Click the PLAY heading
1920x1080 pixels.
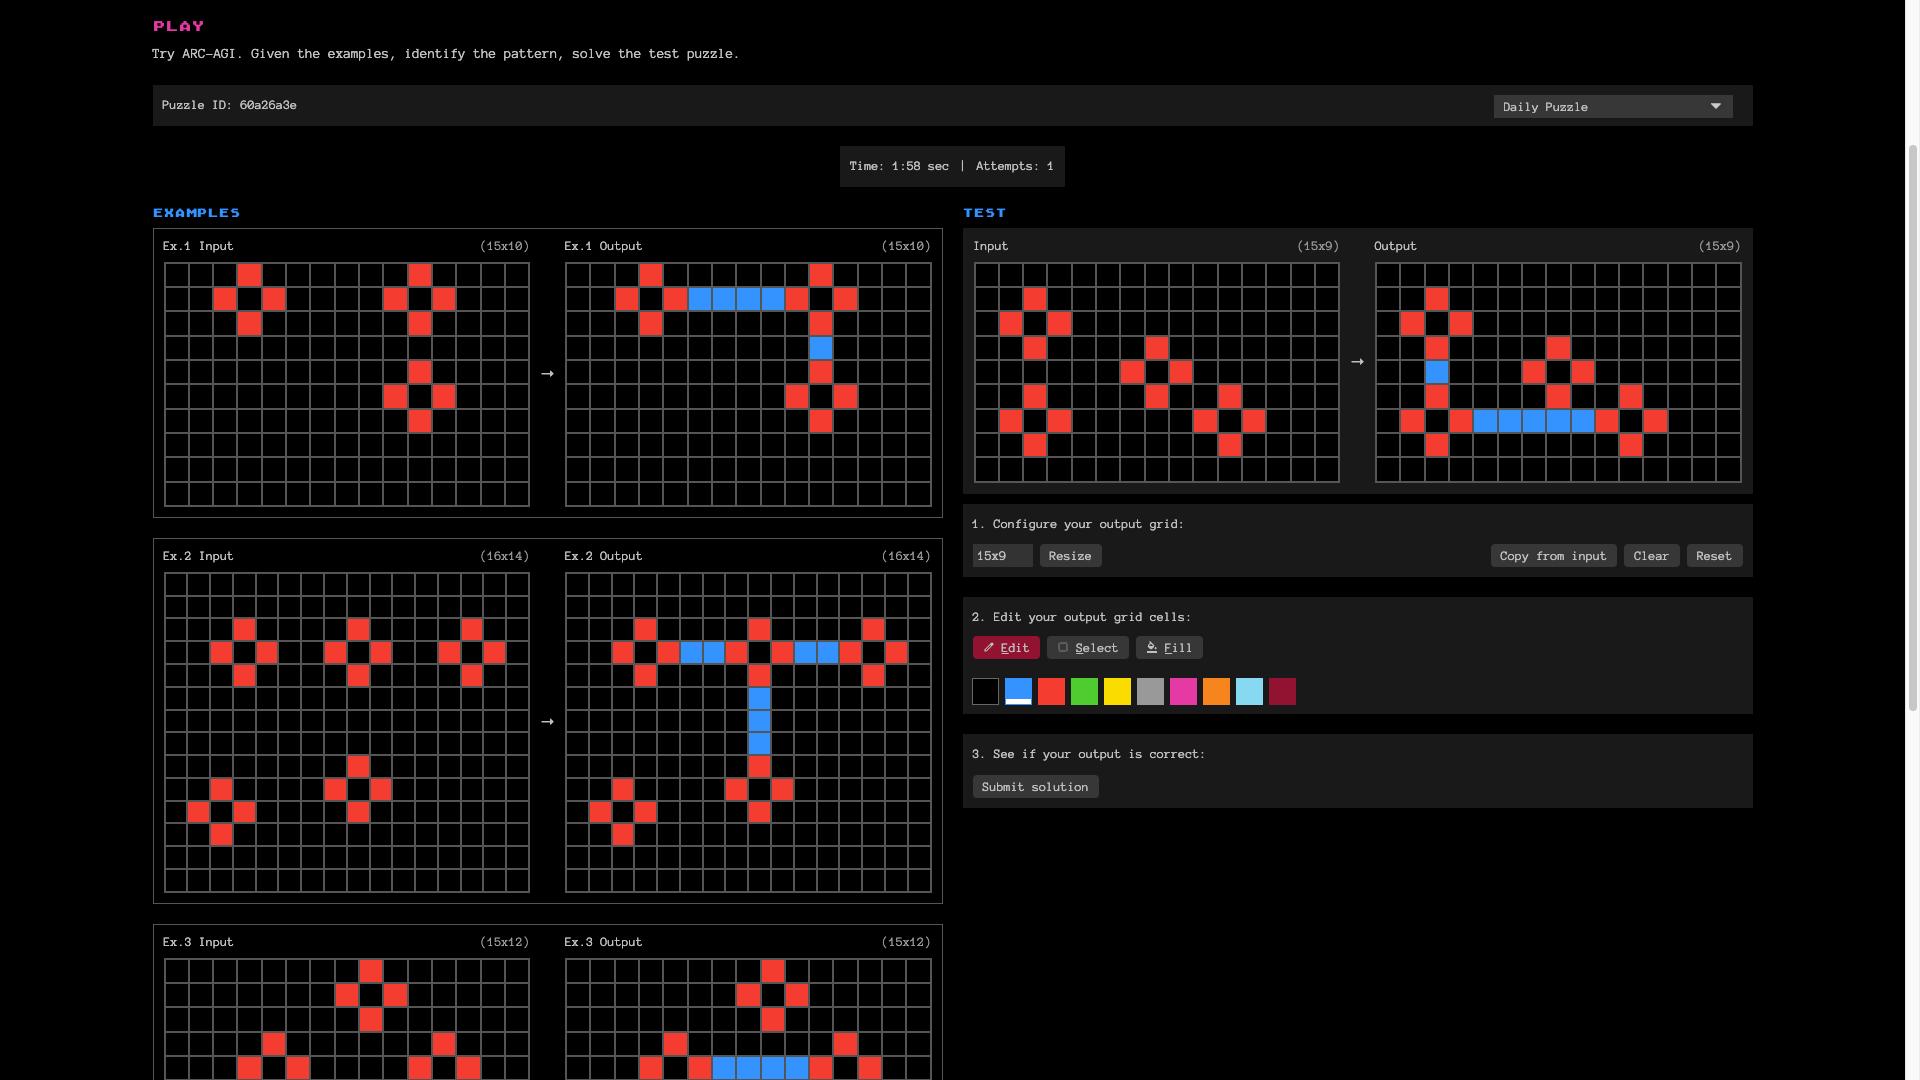pos(179,26)
